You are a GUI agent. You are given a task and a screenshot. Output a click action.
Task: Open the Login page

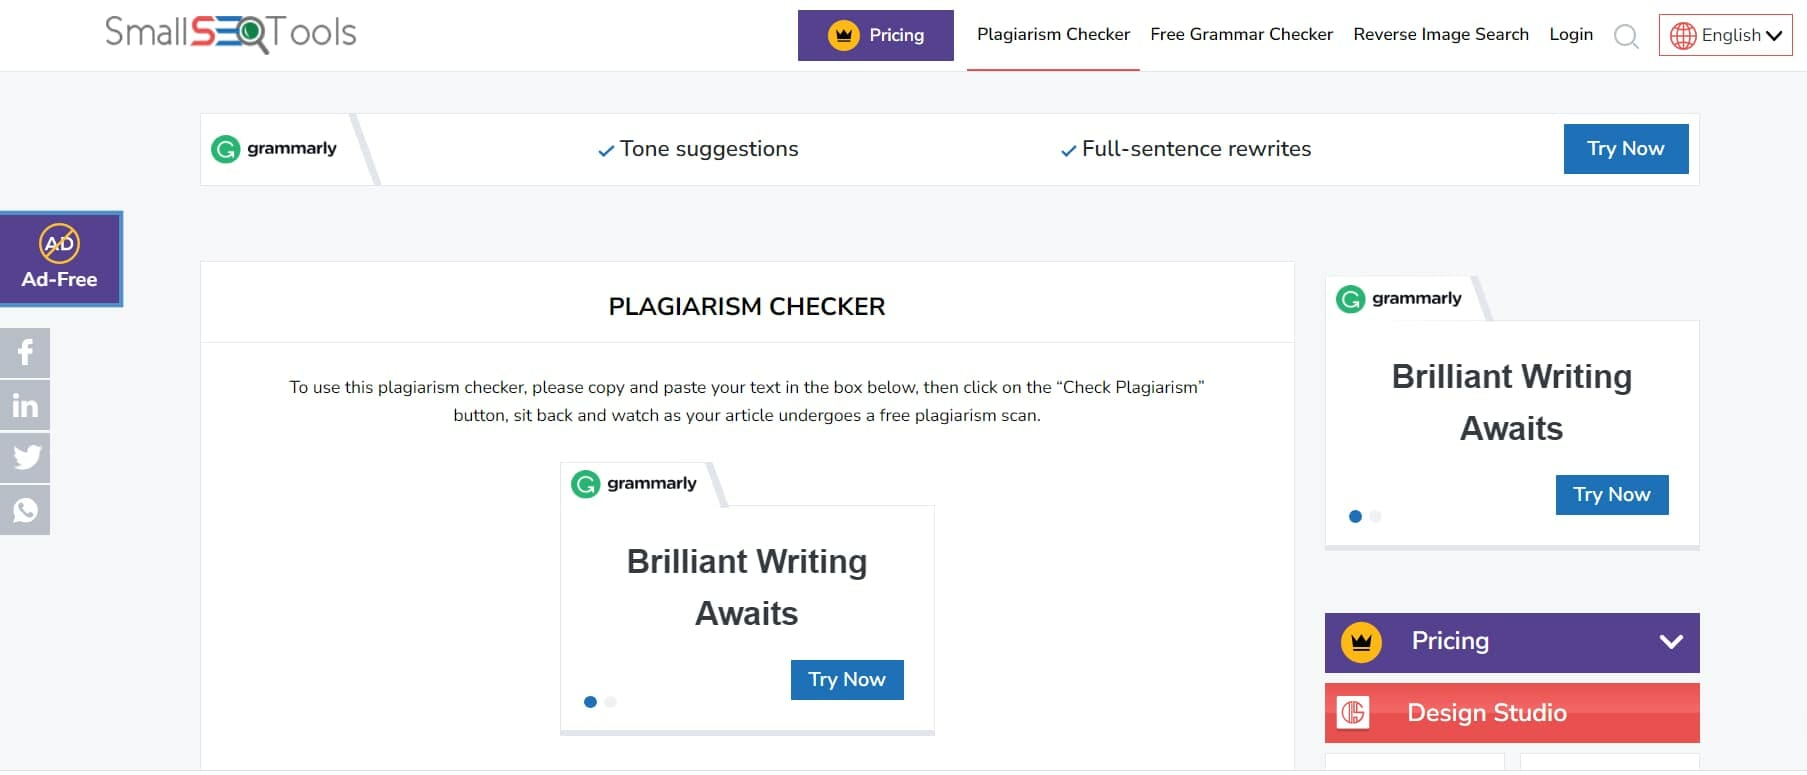[x=1571, y=34]
